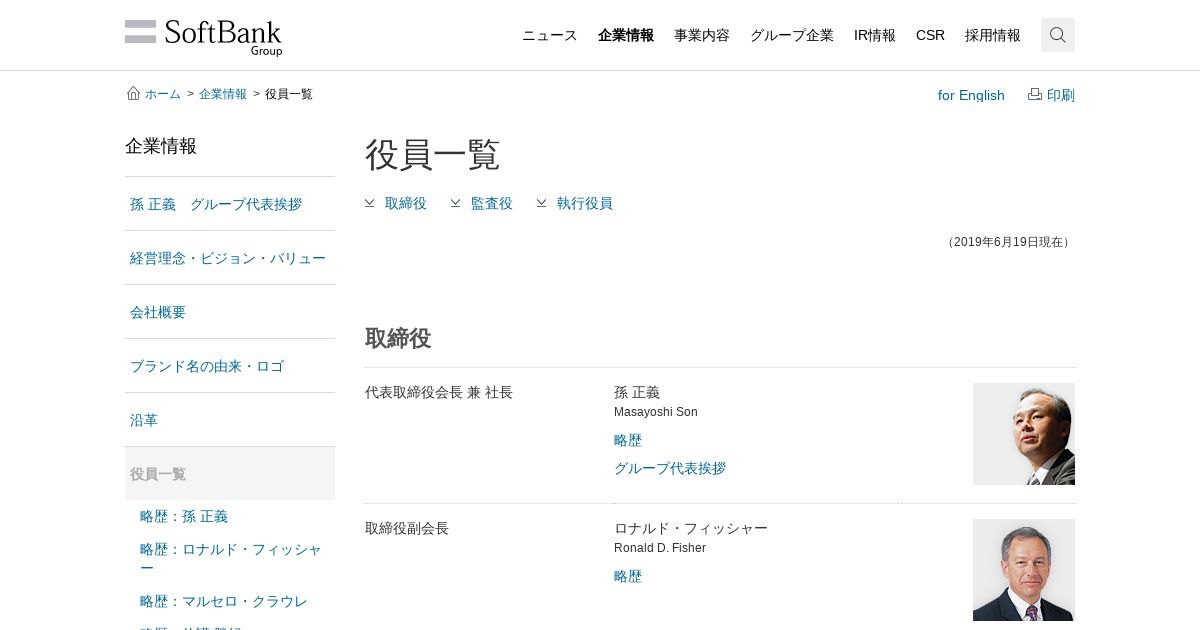Viewport: 1200px width, 630px height.
Task: Click Ronald D. Fisher's portrait photo
Action: 1023,570
